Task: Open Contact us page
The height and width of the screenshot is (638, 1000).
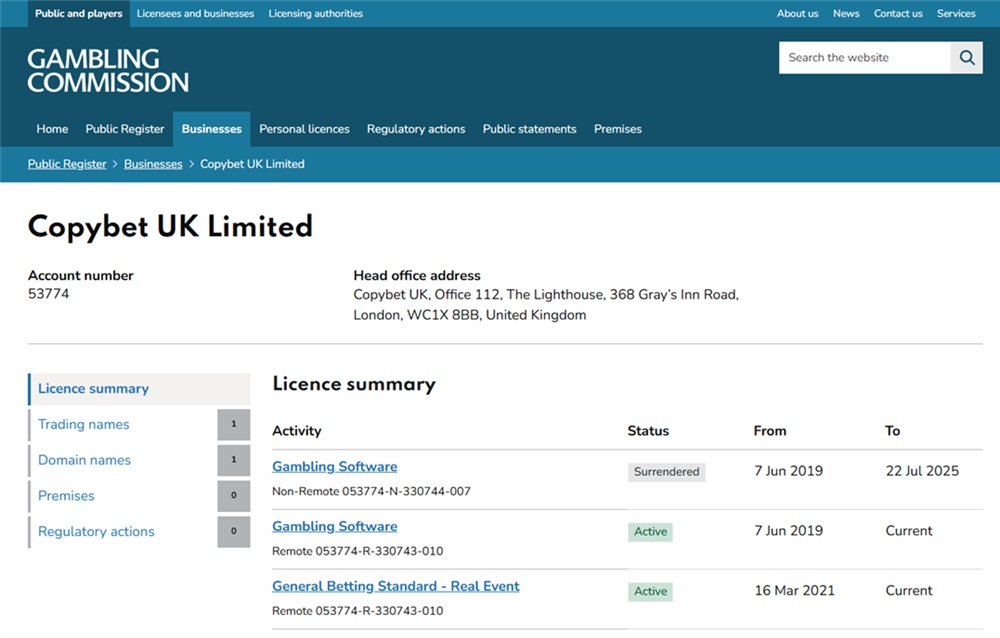Action: (x=898, y=13)
